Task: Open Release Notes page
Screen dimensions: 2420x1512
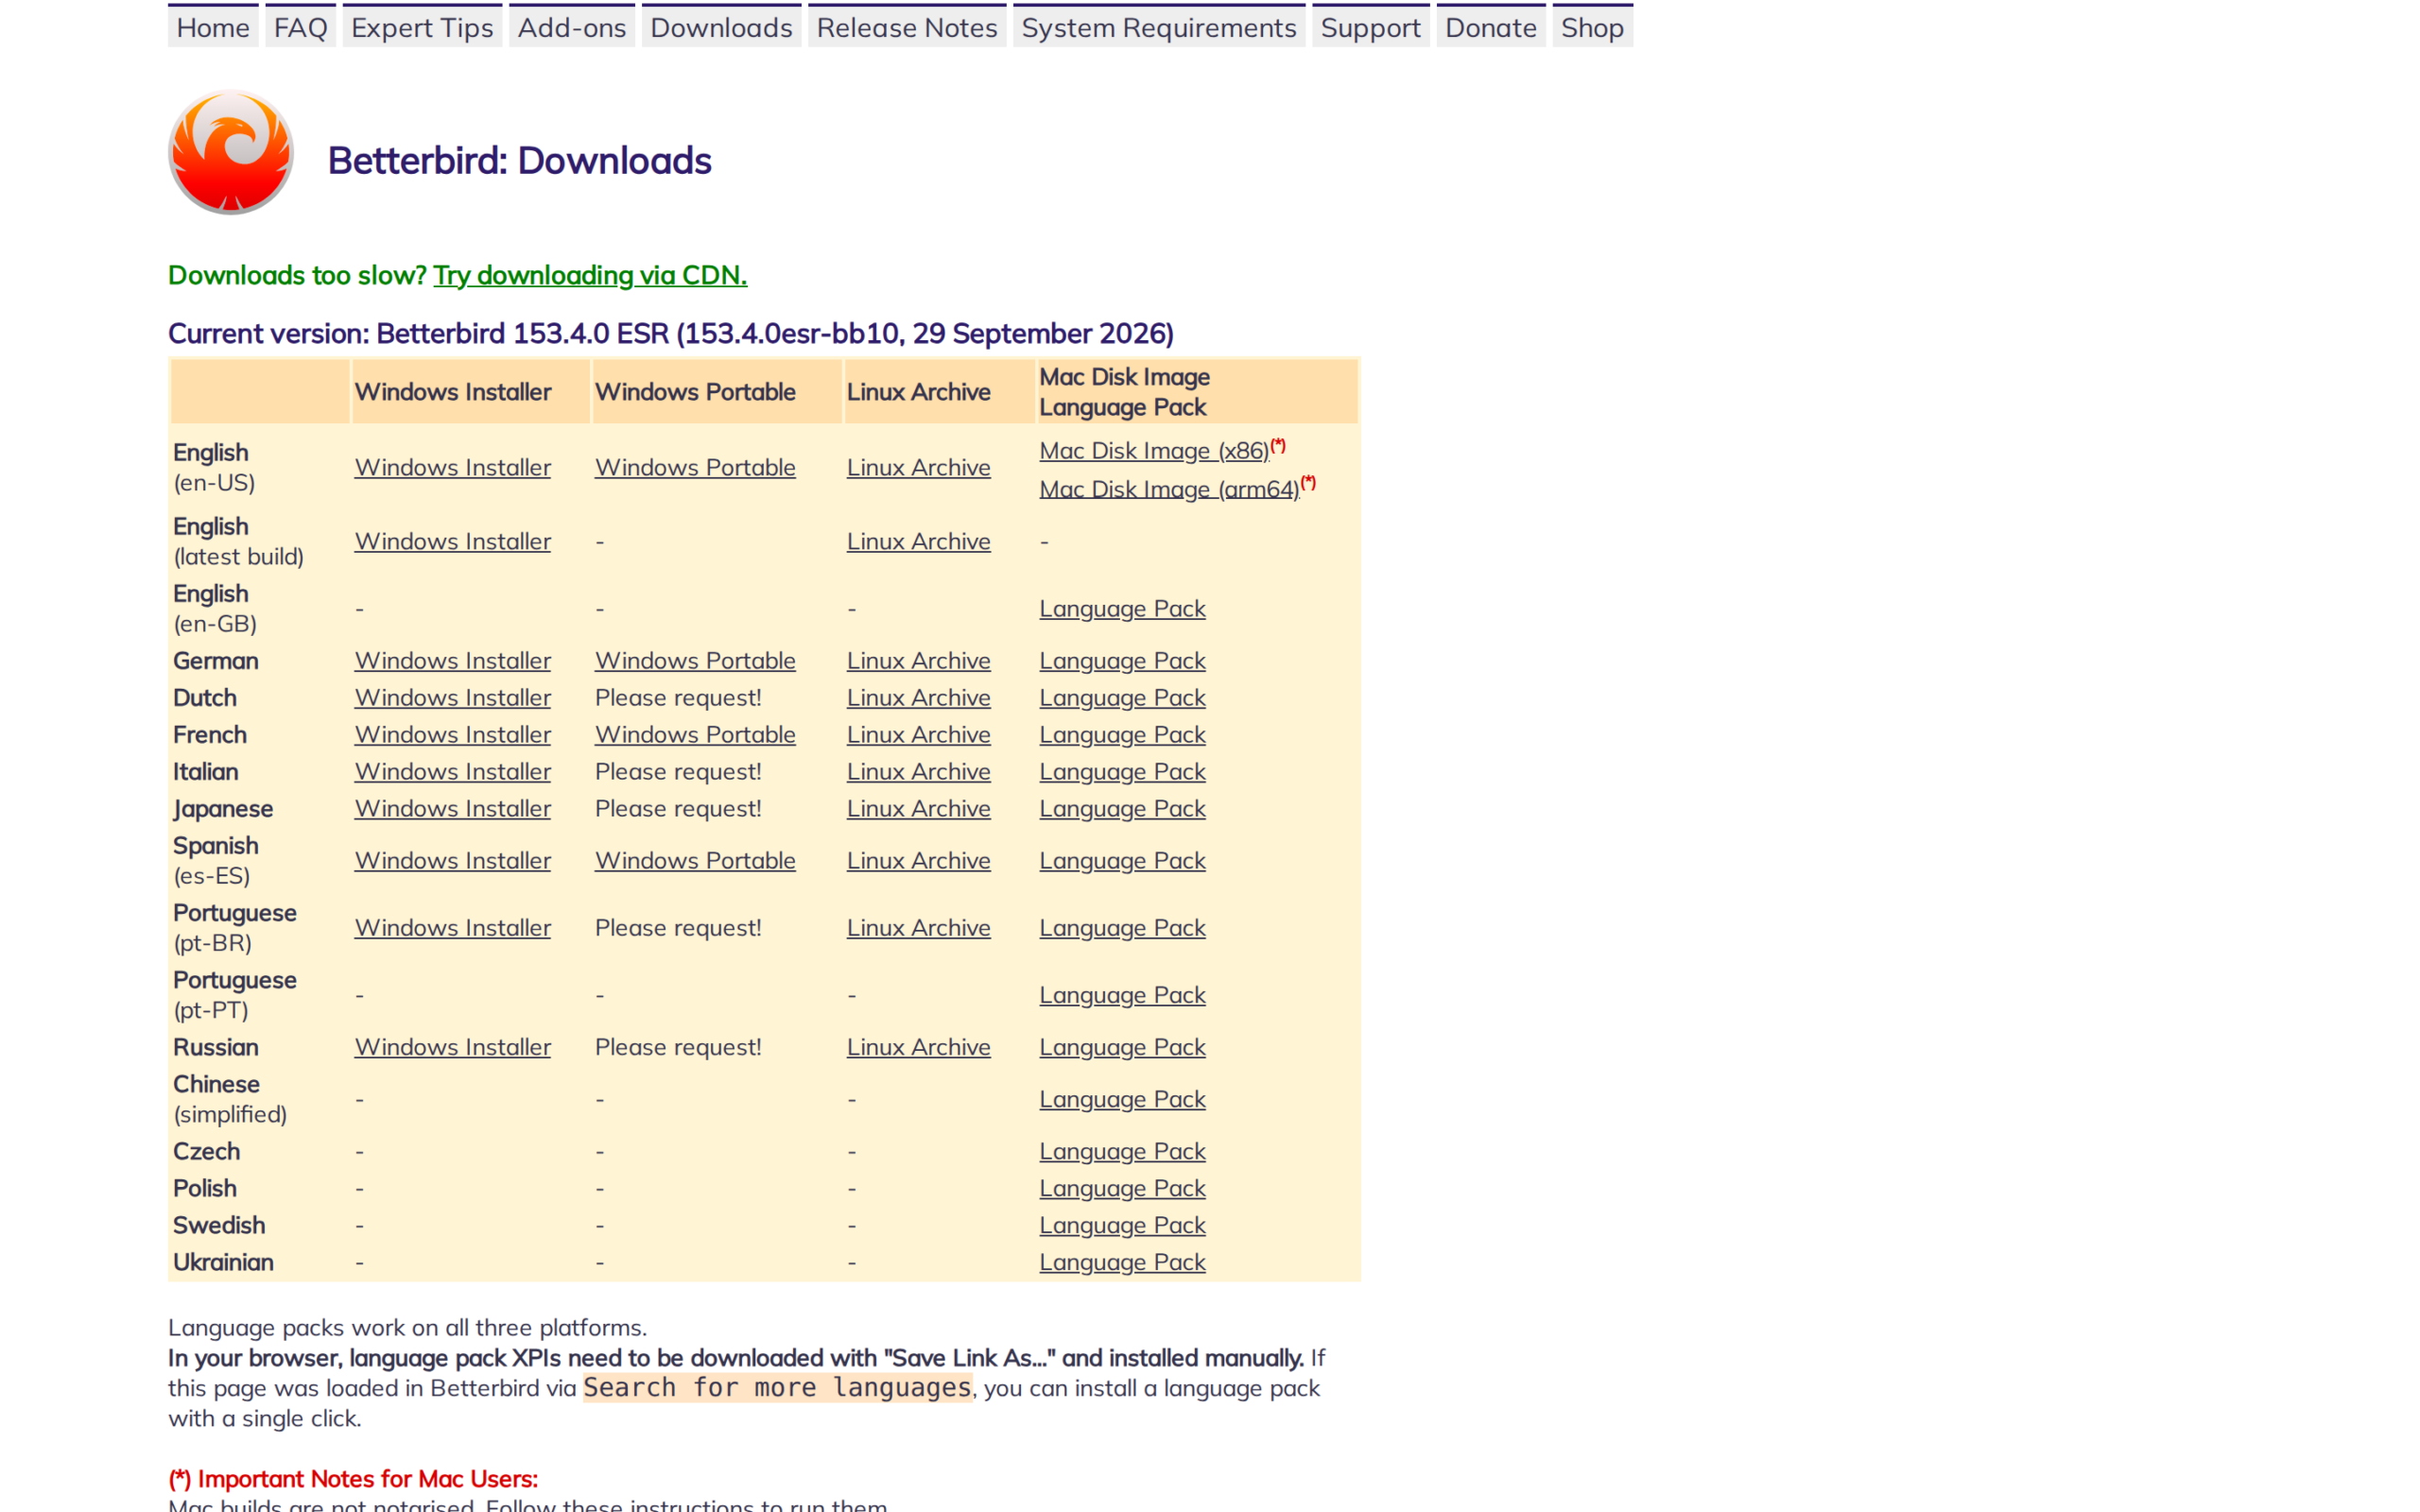Action: coord(907,27)
